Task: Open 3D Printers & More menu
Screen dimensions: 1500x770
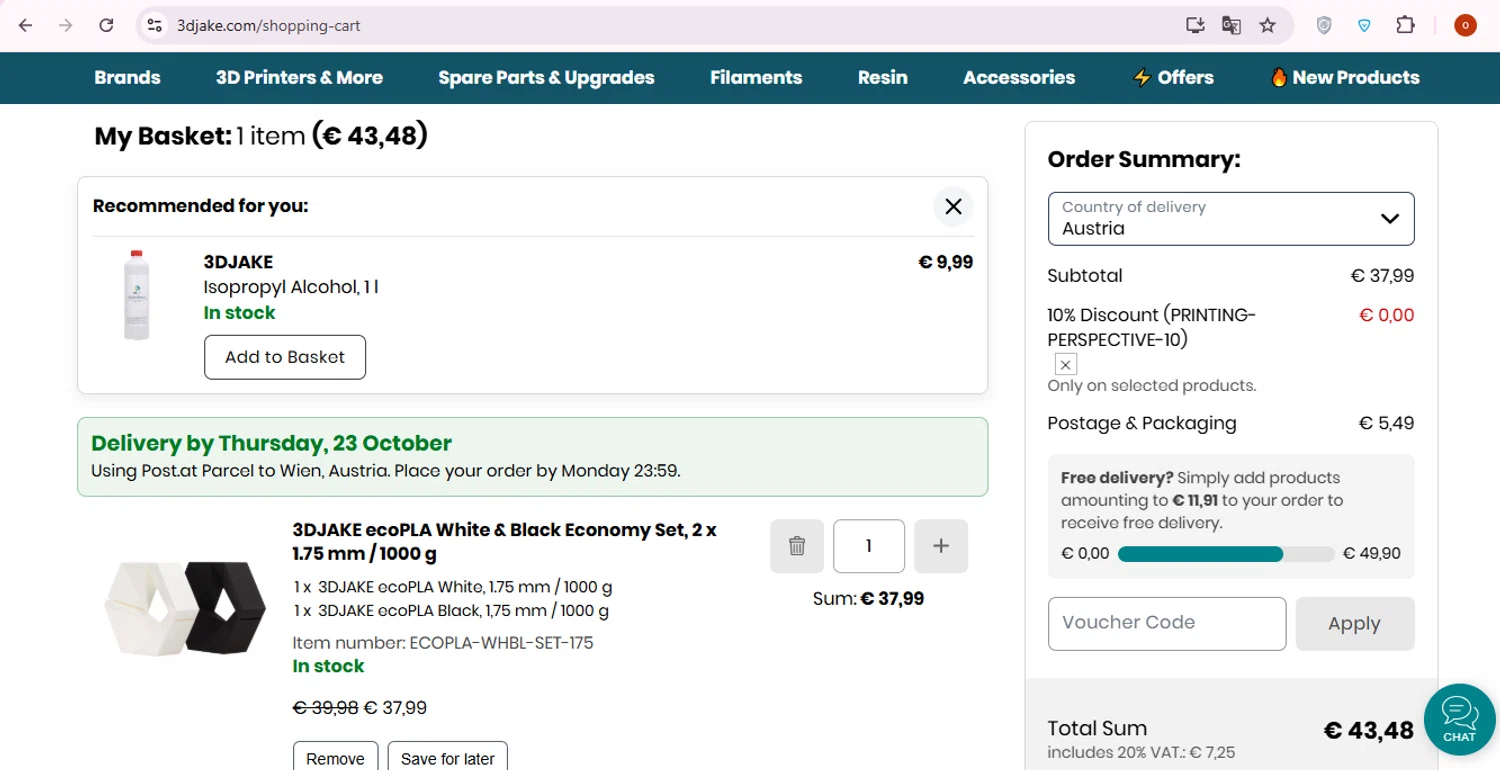Action: tap(299, 78)
